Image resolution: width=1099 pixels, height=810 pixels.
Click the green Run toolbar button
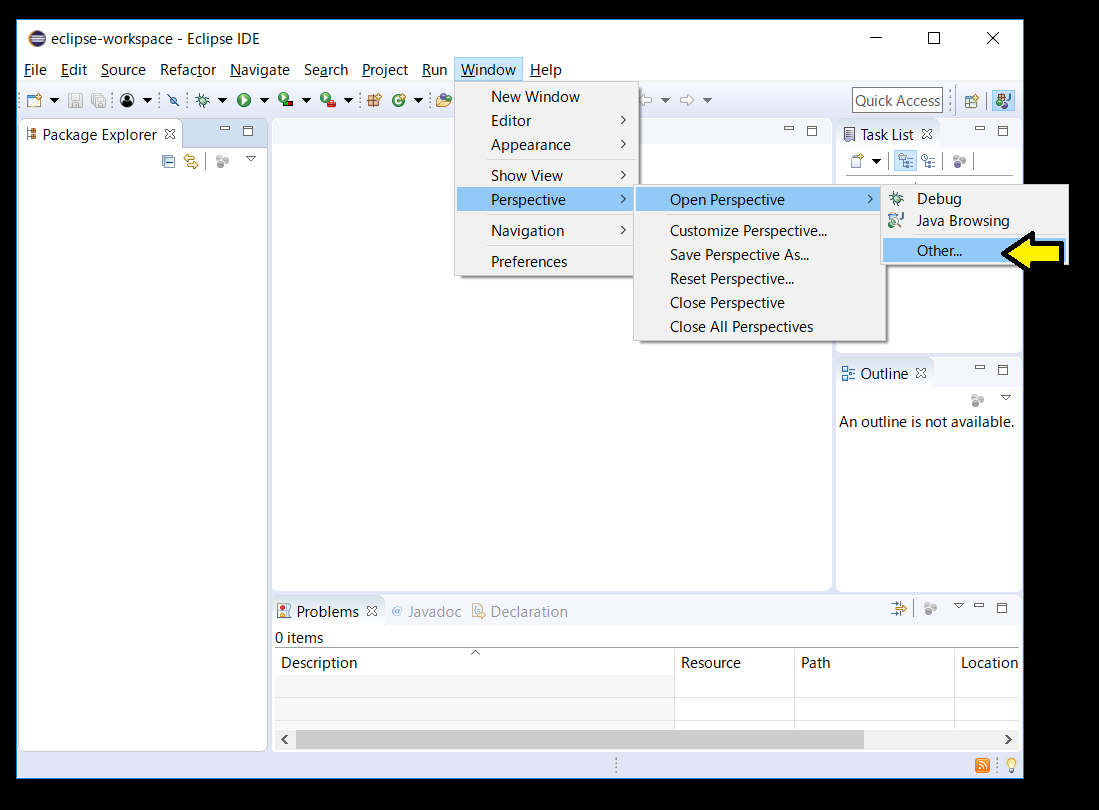coord(244,100)
